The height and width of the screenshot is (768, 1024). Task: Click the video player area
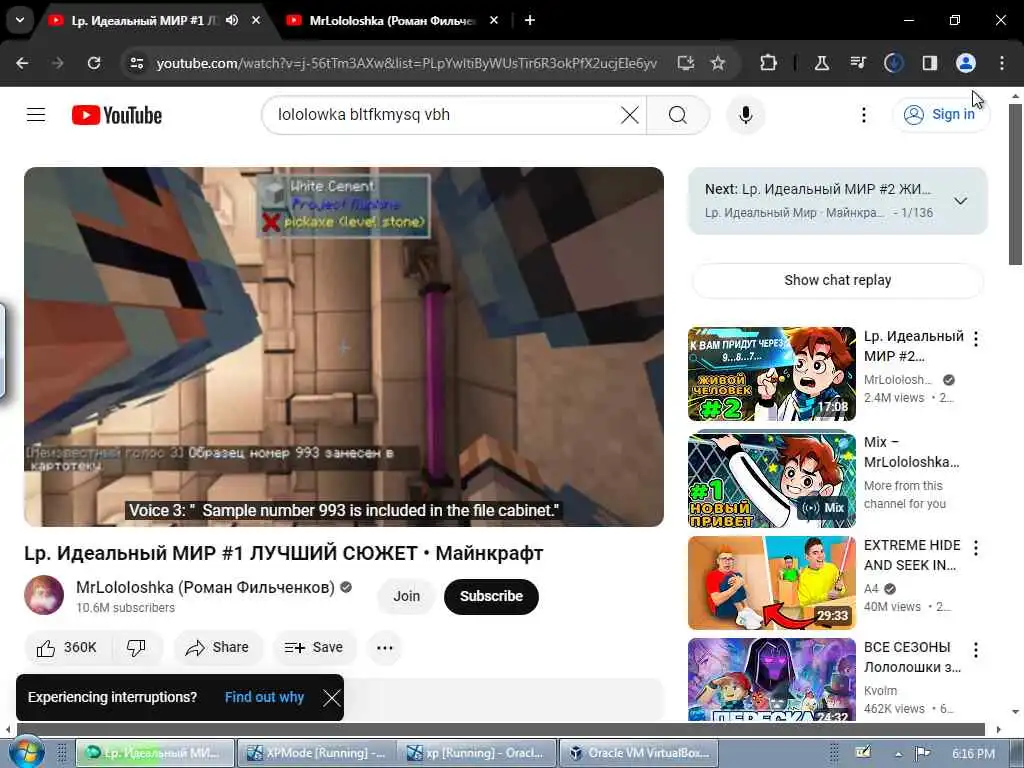coord(344,347)
